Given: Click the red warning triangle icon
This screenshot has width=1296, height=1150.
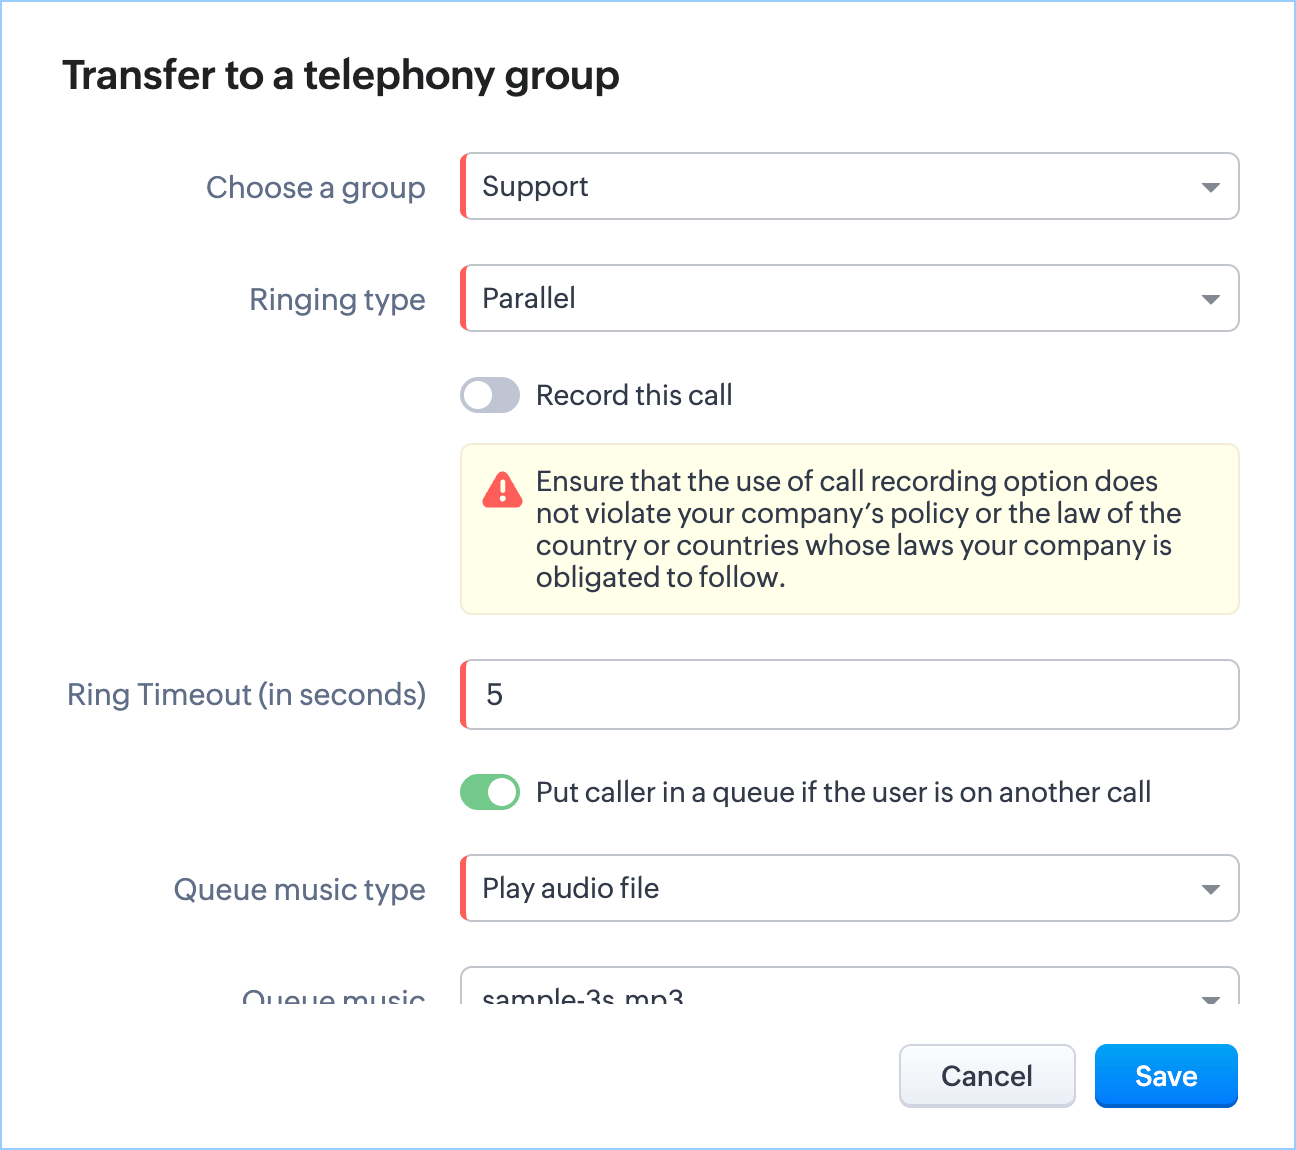Looking at the screenshot, I should pos(502,490).
